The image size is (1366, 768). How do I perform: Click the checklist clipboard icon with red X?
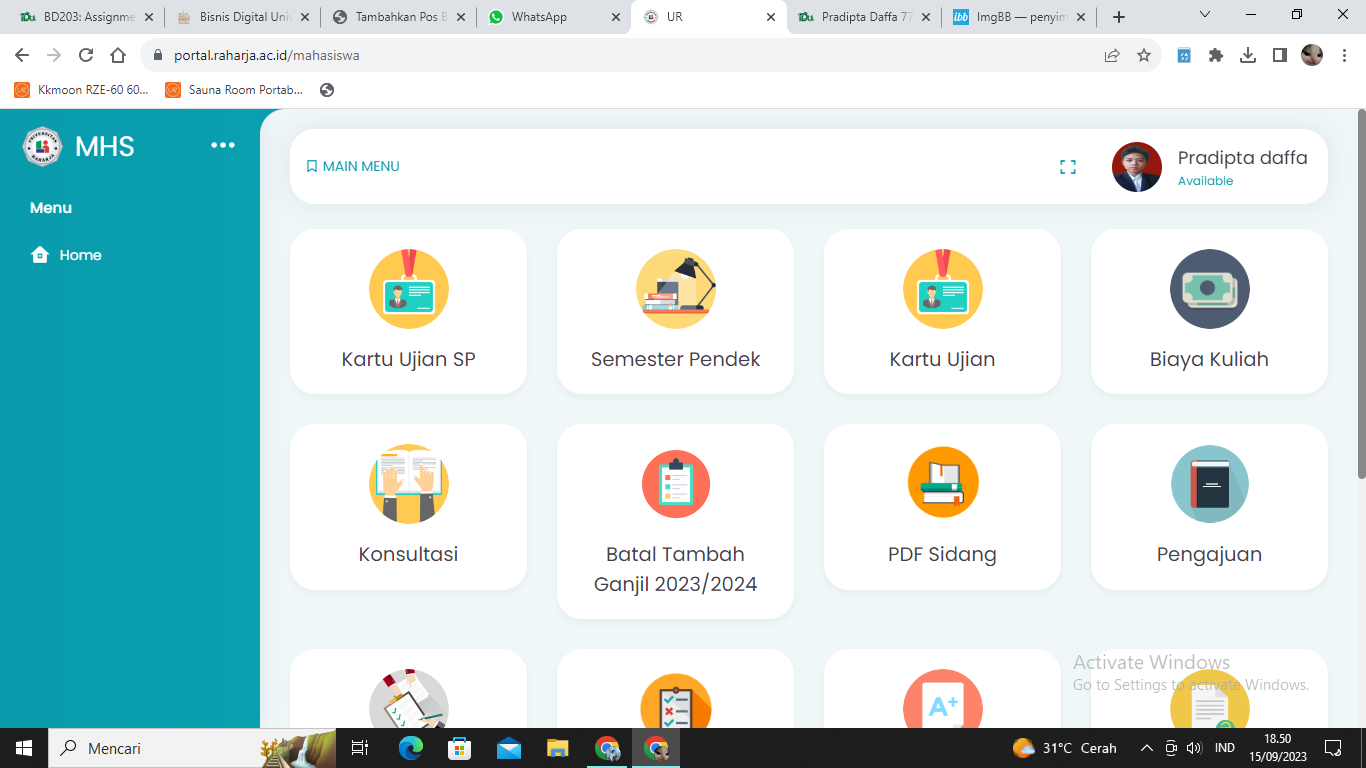[x=675, y=700]
